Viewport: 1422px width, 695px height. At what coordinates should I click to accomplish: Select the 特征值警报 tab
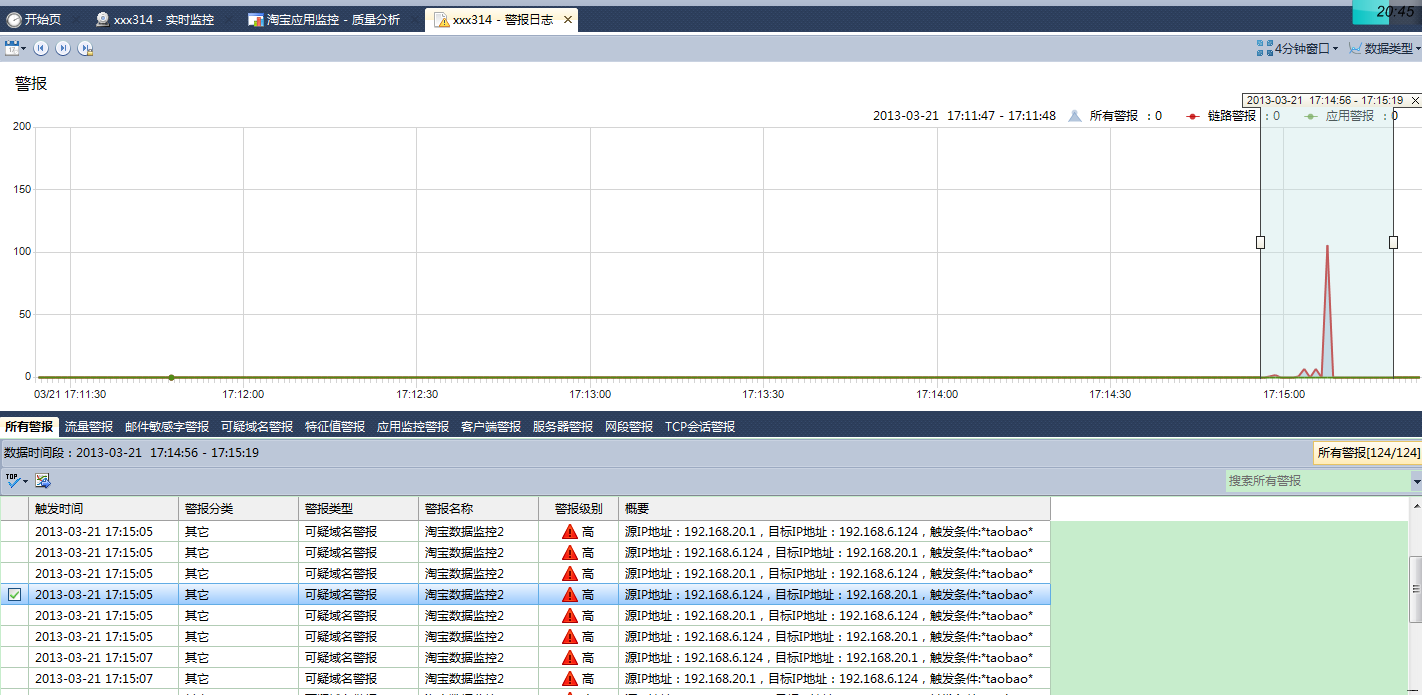pos(335,427)
